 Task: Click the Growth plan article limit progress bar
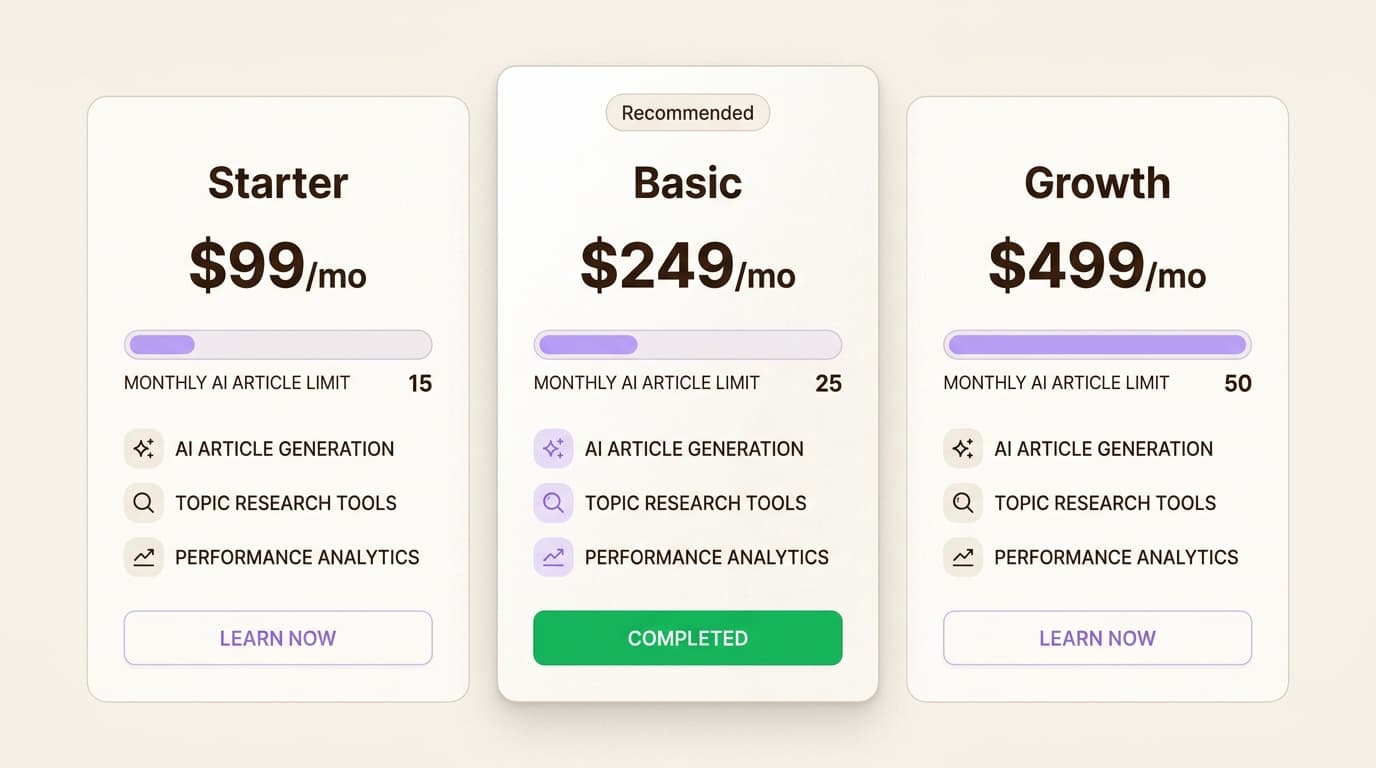pos(1097,345)
